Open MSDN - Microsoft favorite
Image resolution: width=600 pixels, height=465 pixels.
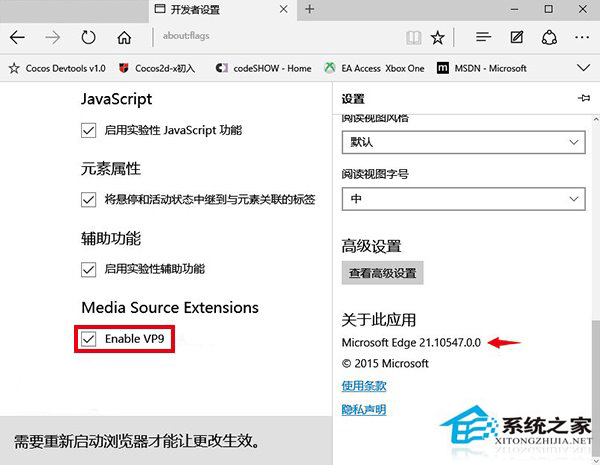coord(482,69)
